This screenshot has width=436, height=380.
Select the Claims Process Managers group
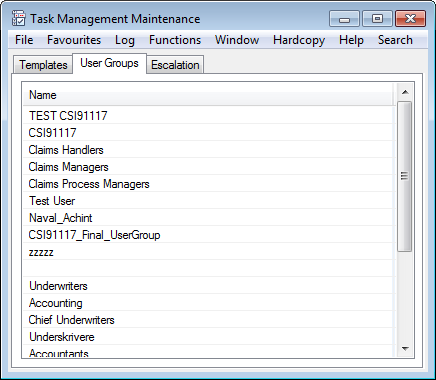208,184
